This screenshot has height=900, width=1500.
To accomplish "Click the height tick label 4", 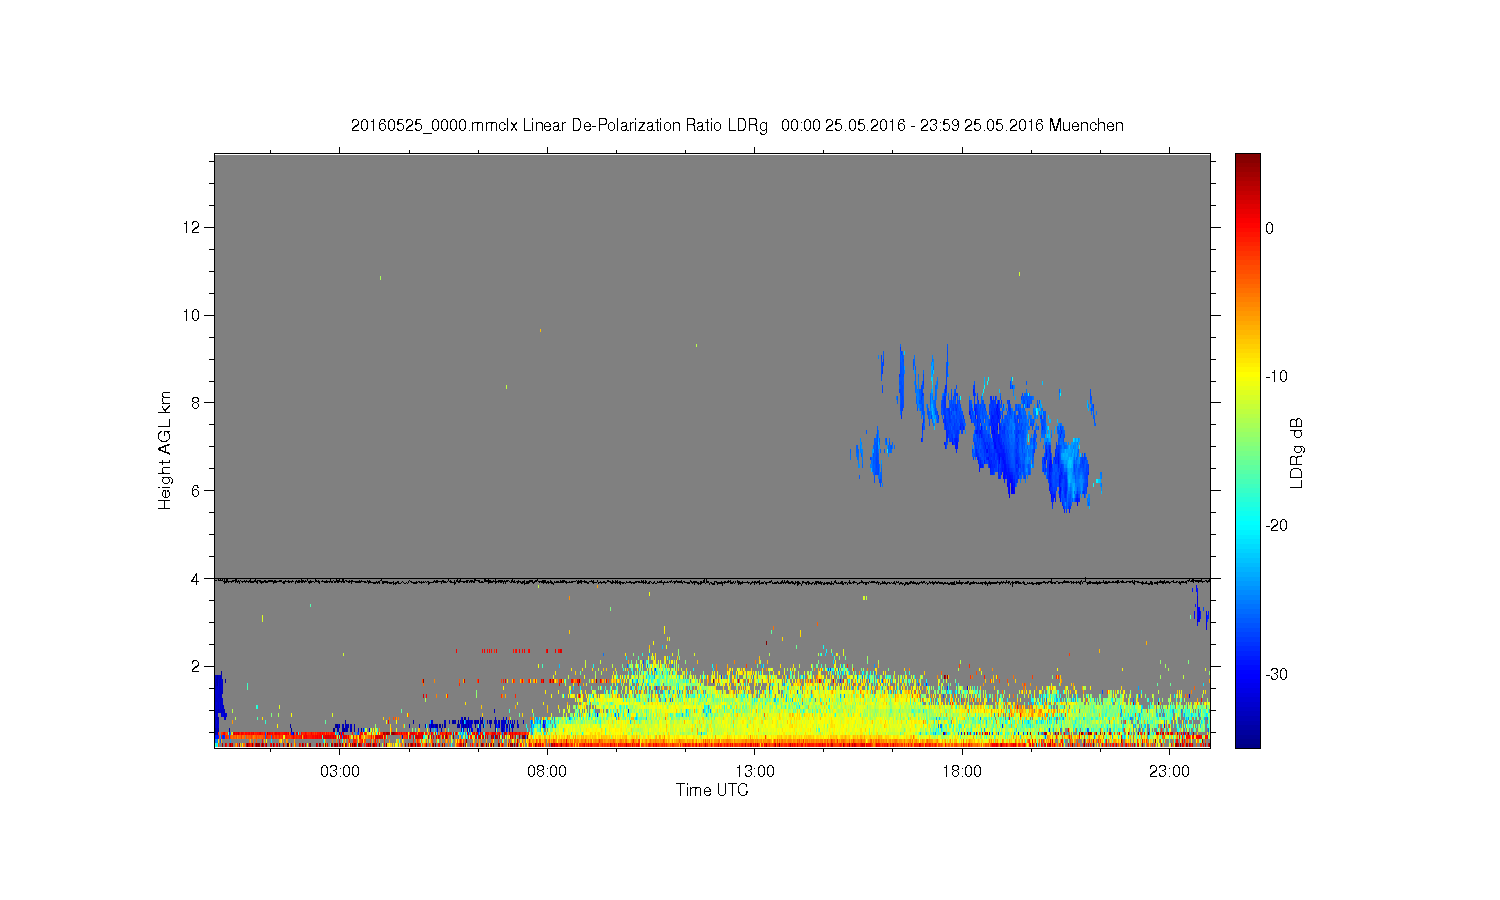I will (197, 579).
